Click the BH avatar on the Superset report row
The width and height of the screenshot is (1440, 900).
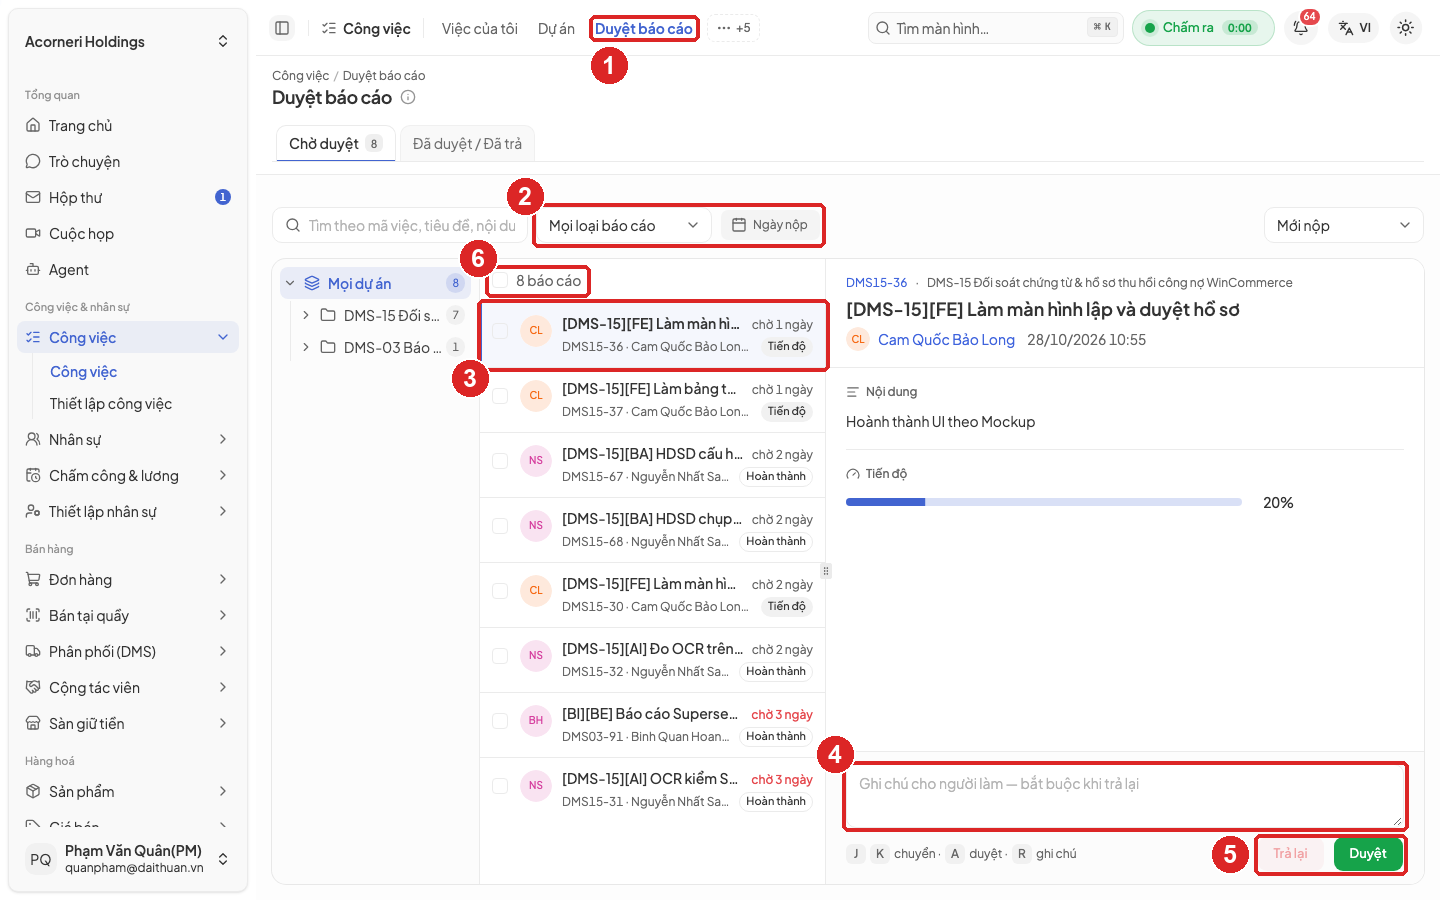(536, 720)
